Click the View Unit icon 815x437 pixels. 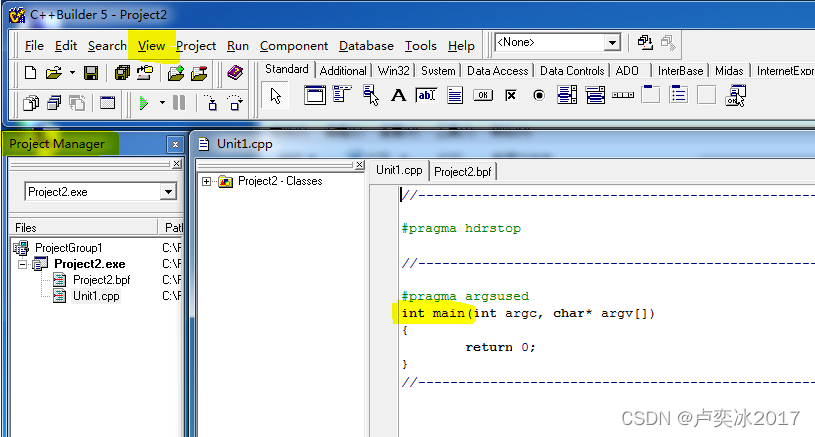click(x=31, y=103)
